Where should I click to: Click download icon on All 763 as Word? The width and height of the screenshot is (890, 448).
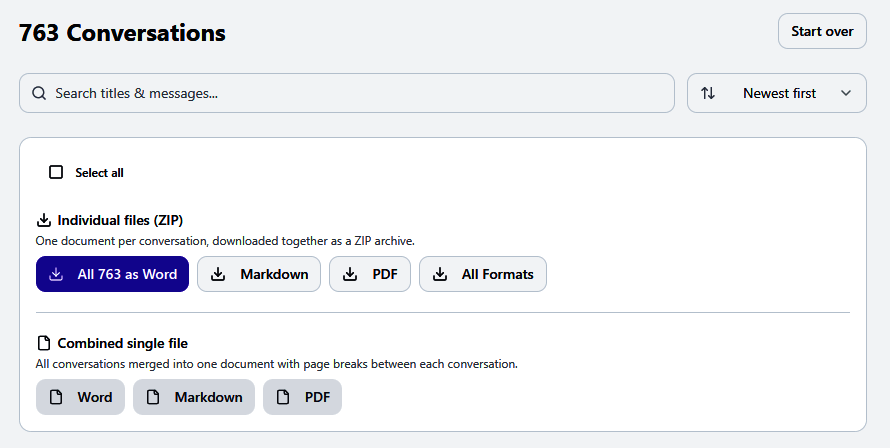(56, 274)
